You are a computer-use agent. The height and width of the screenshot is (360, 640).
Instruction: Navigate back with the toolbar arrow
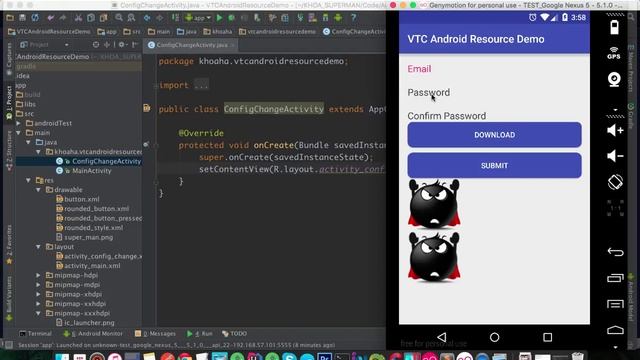pos(147,18)
